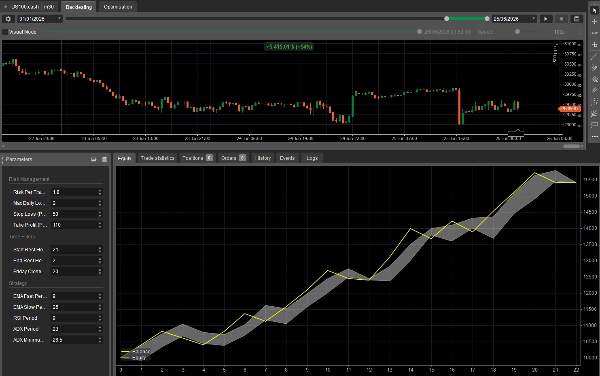Viewport: 600px width, 376px height.
Task: Select the rectangle shape tool in right toolbar
Action: [594, 125]
